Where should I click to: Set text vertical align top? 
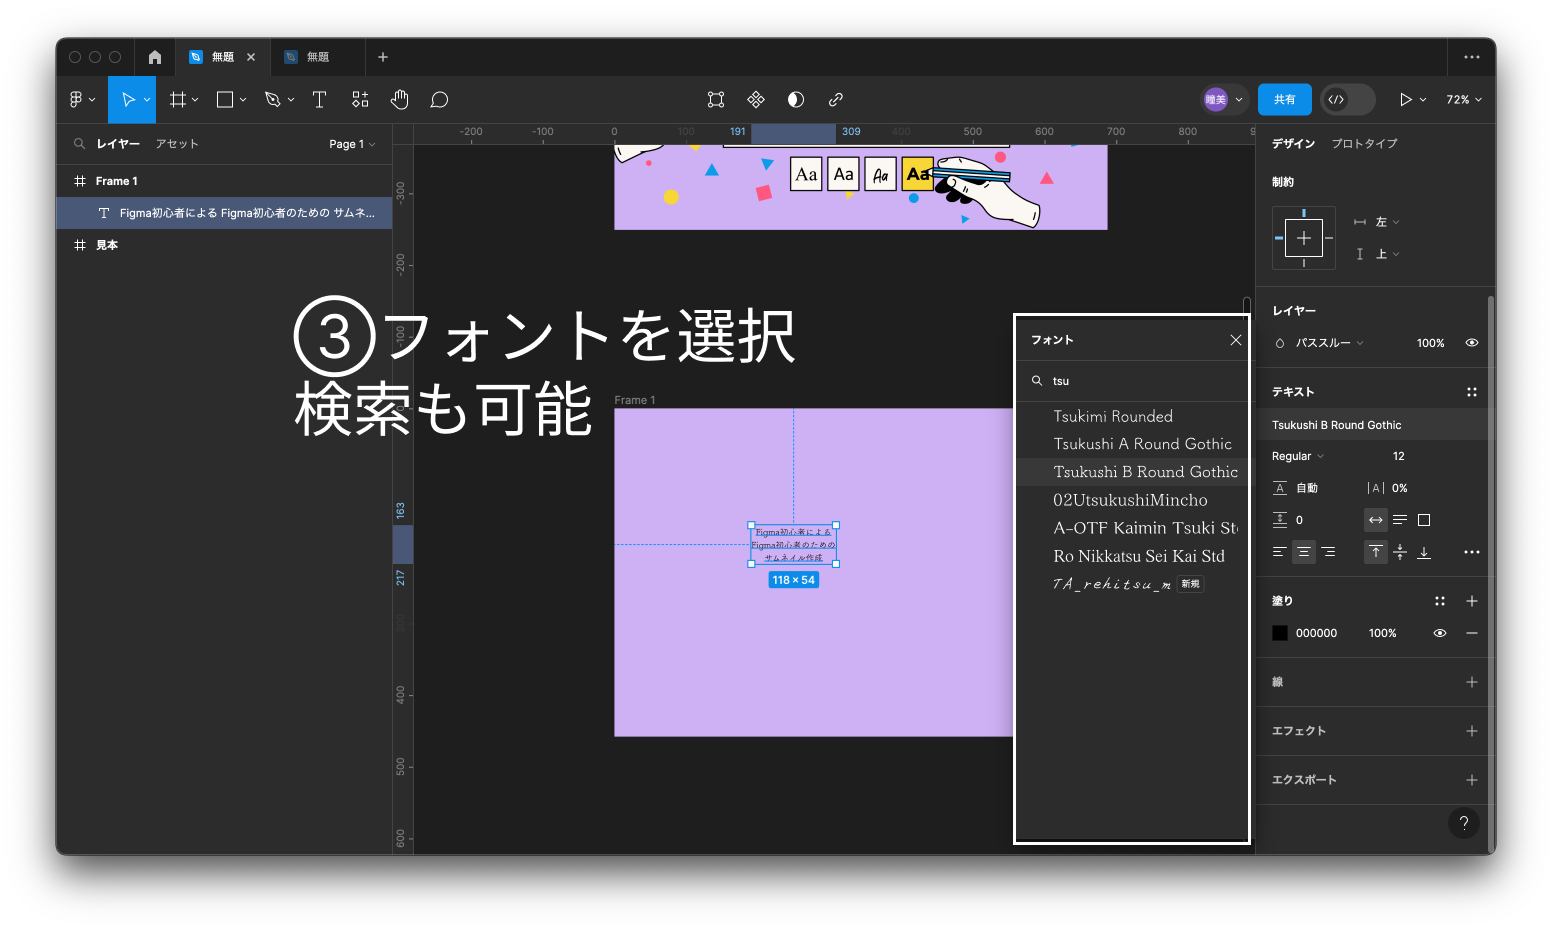[x=1376, y=552]
